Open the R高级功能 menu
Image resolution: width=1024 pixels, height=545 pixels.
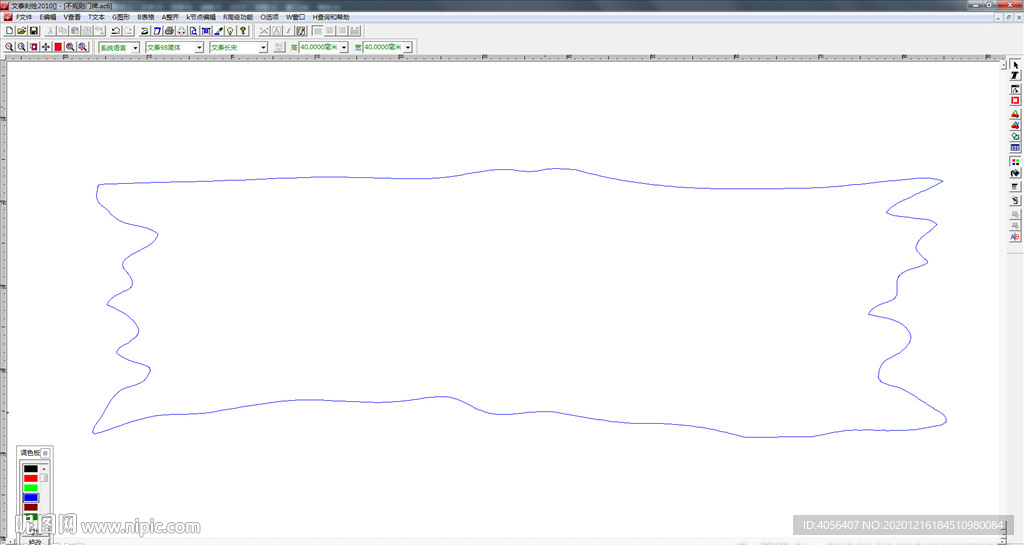pyautogui.click(x=238, y=17)
